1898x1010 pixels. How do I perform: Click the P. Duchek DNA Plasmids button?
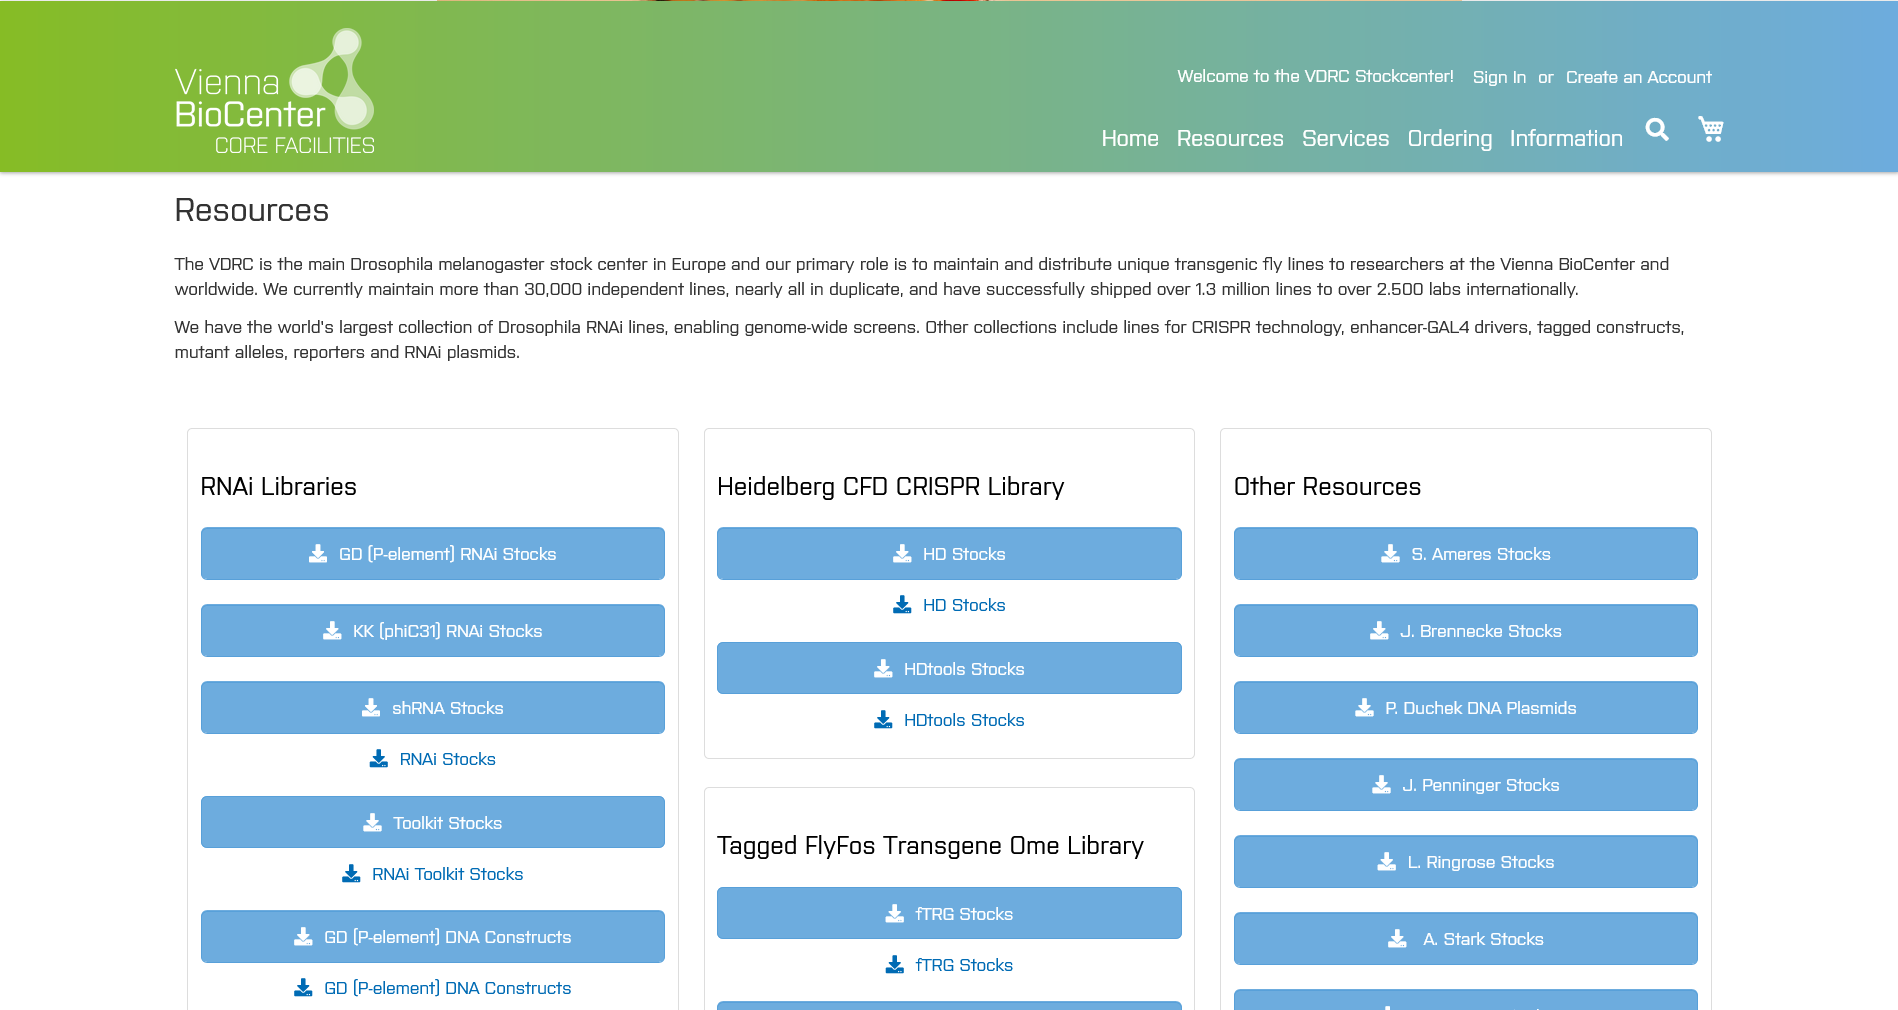pos(1465,708)
